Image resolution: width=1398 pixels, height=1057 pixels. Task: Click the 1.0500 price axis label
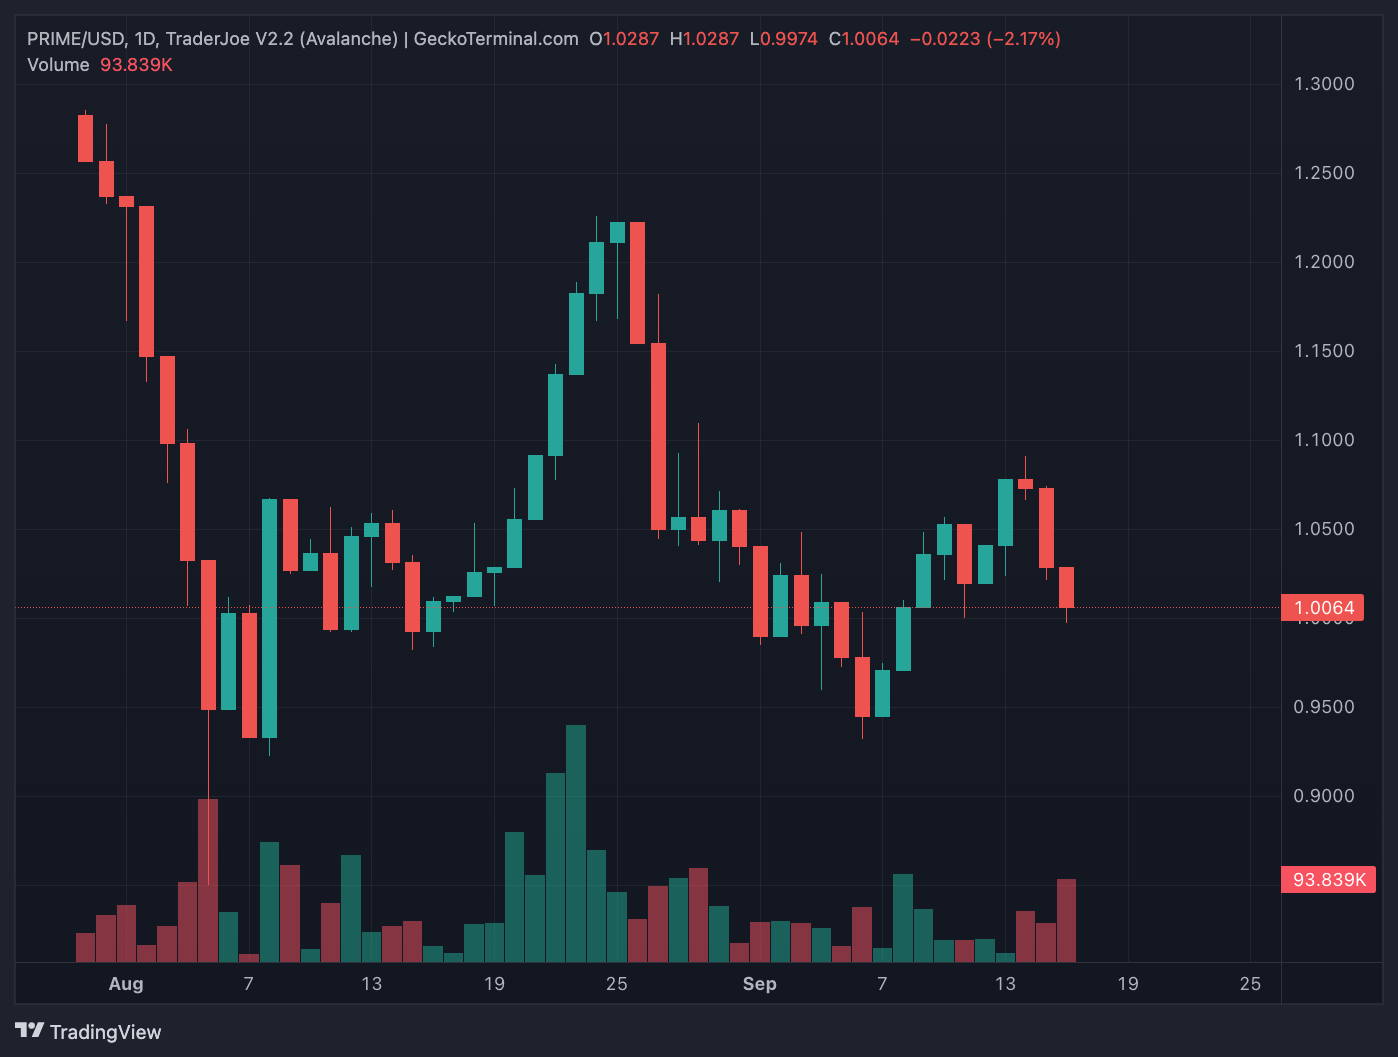1324,529
